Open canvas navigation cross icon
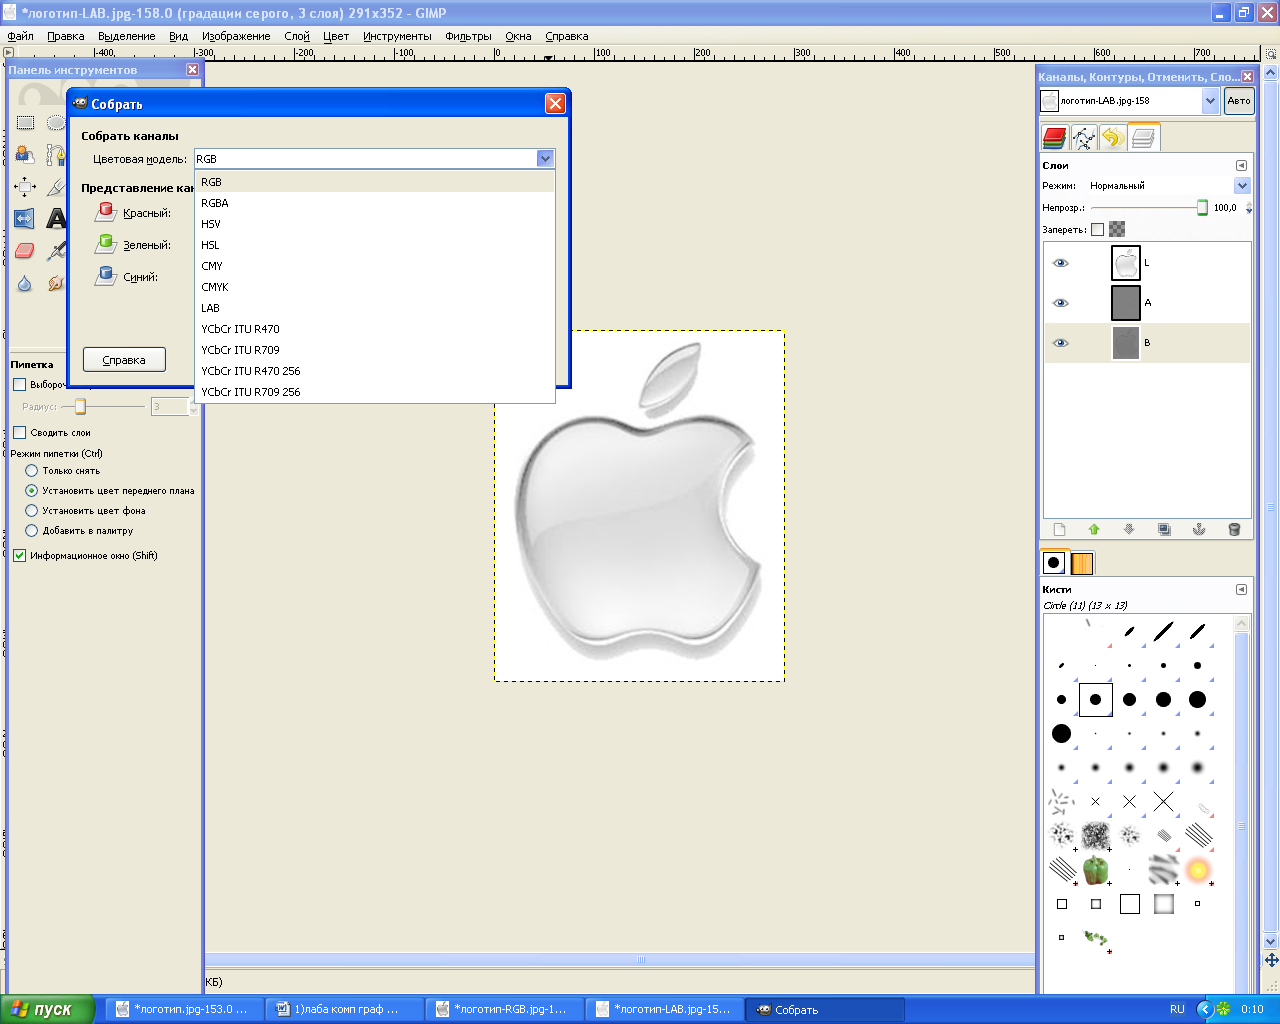Image resolution: width=1280 pixels, height=1024 pixels. click(x=1271, y=960)
